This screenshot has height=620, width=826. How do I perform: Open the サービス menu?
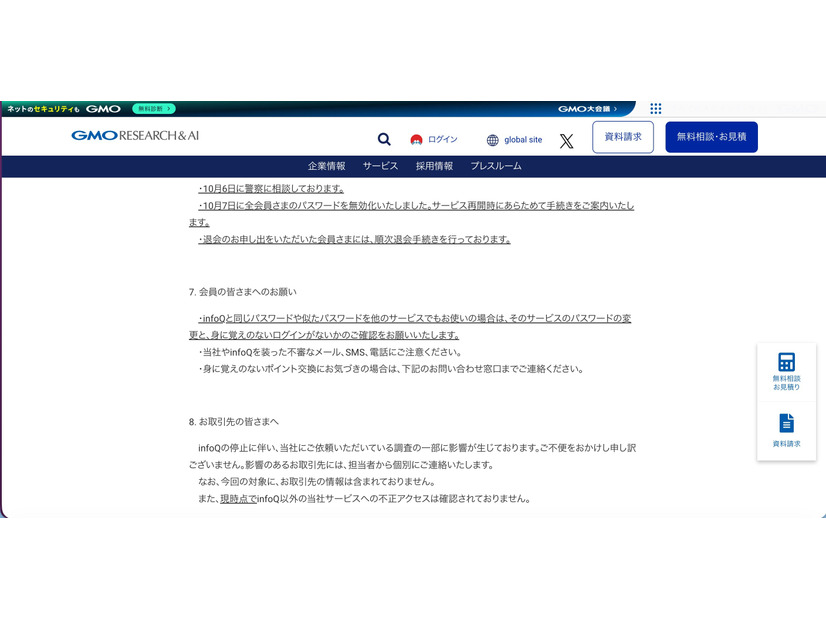point(380,166)
